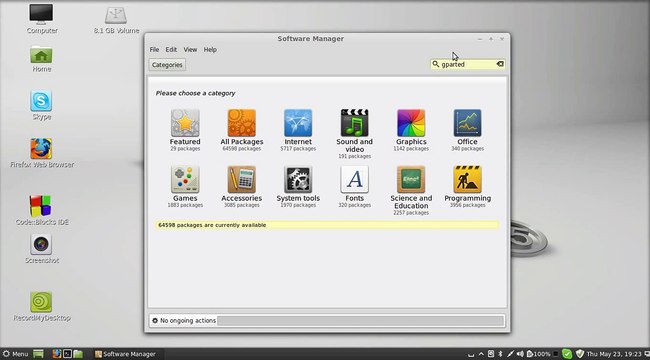Open the update manager shield icon
Image resolution: width=650 pixels, height=360 pixels.
(x=580, y=354)
